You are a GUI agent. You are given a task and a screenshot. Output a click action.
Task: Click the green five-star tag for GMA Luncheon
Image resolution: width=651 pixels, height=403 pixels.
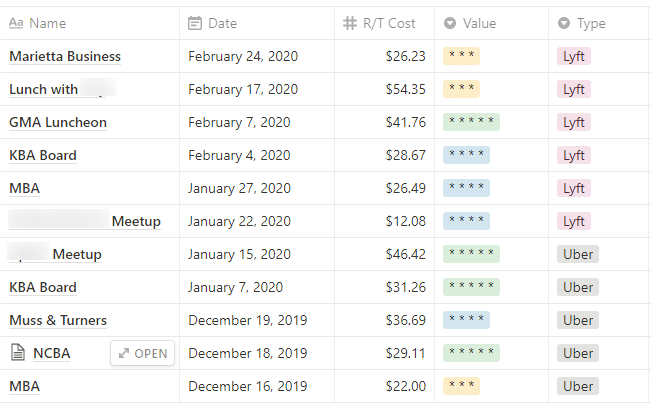click(471, 122)
